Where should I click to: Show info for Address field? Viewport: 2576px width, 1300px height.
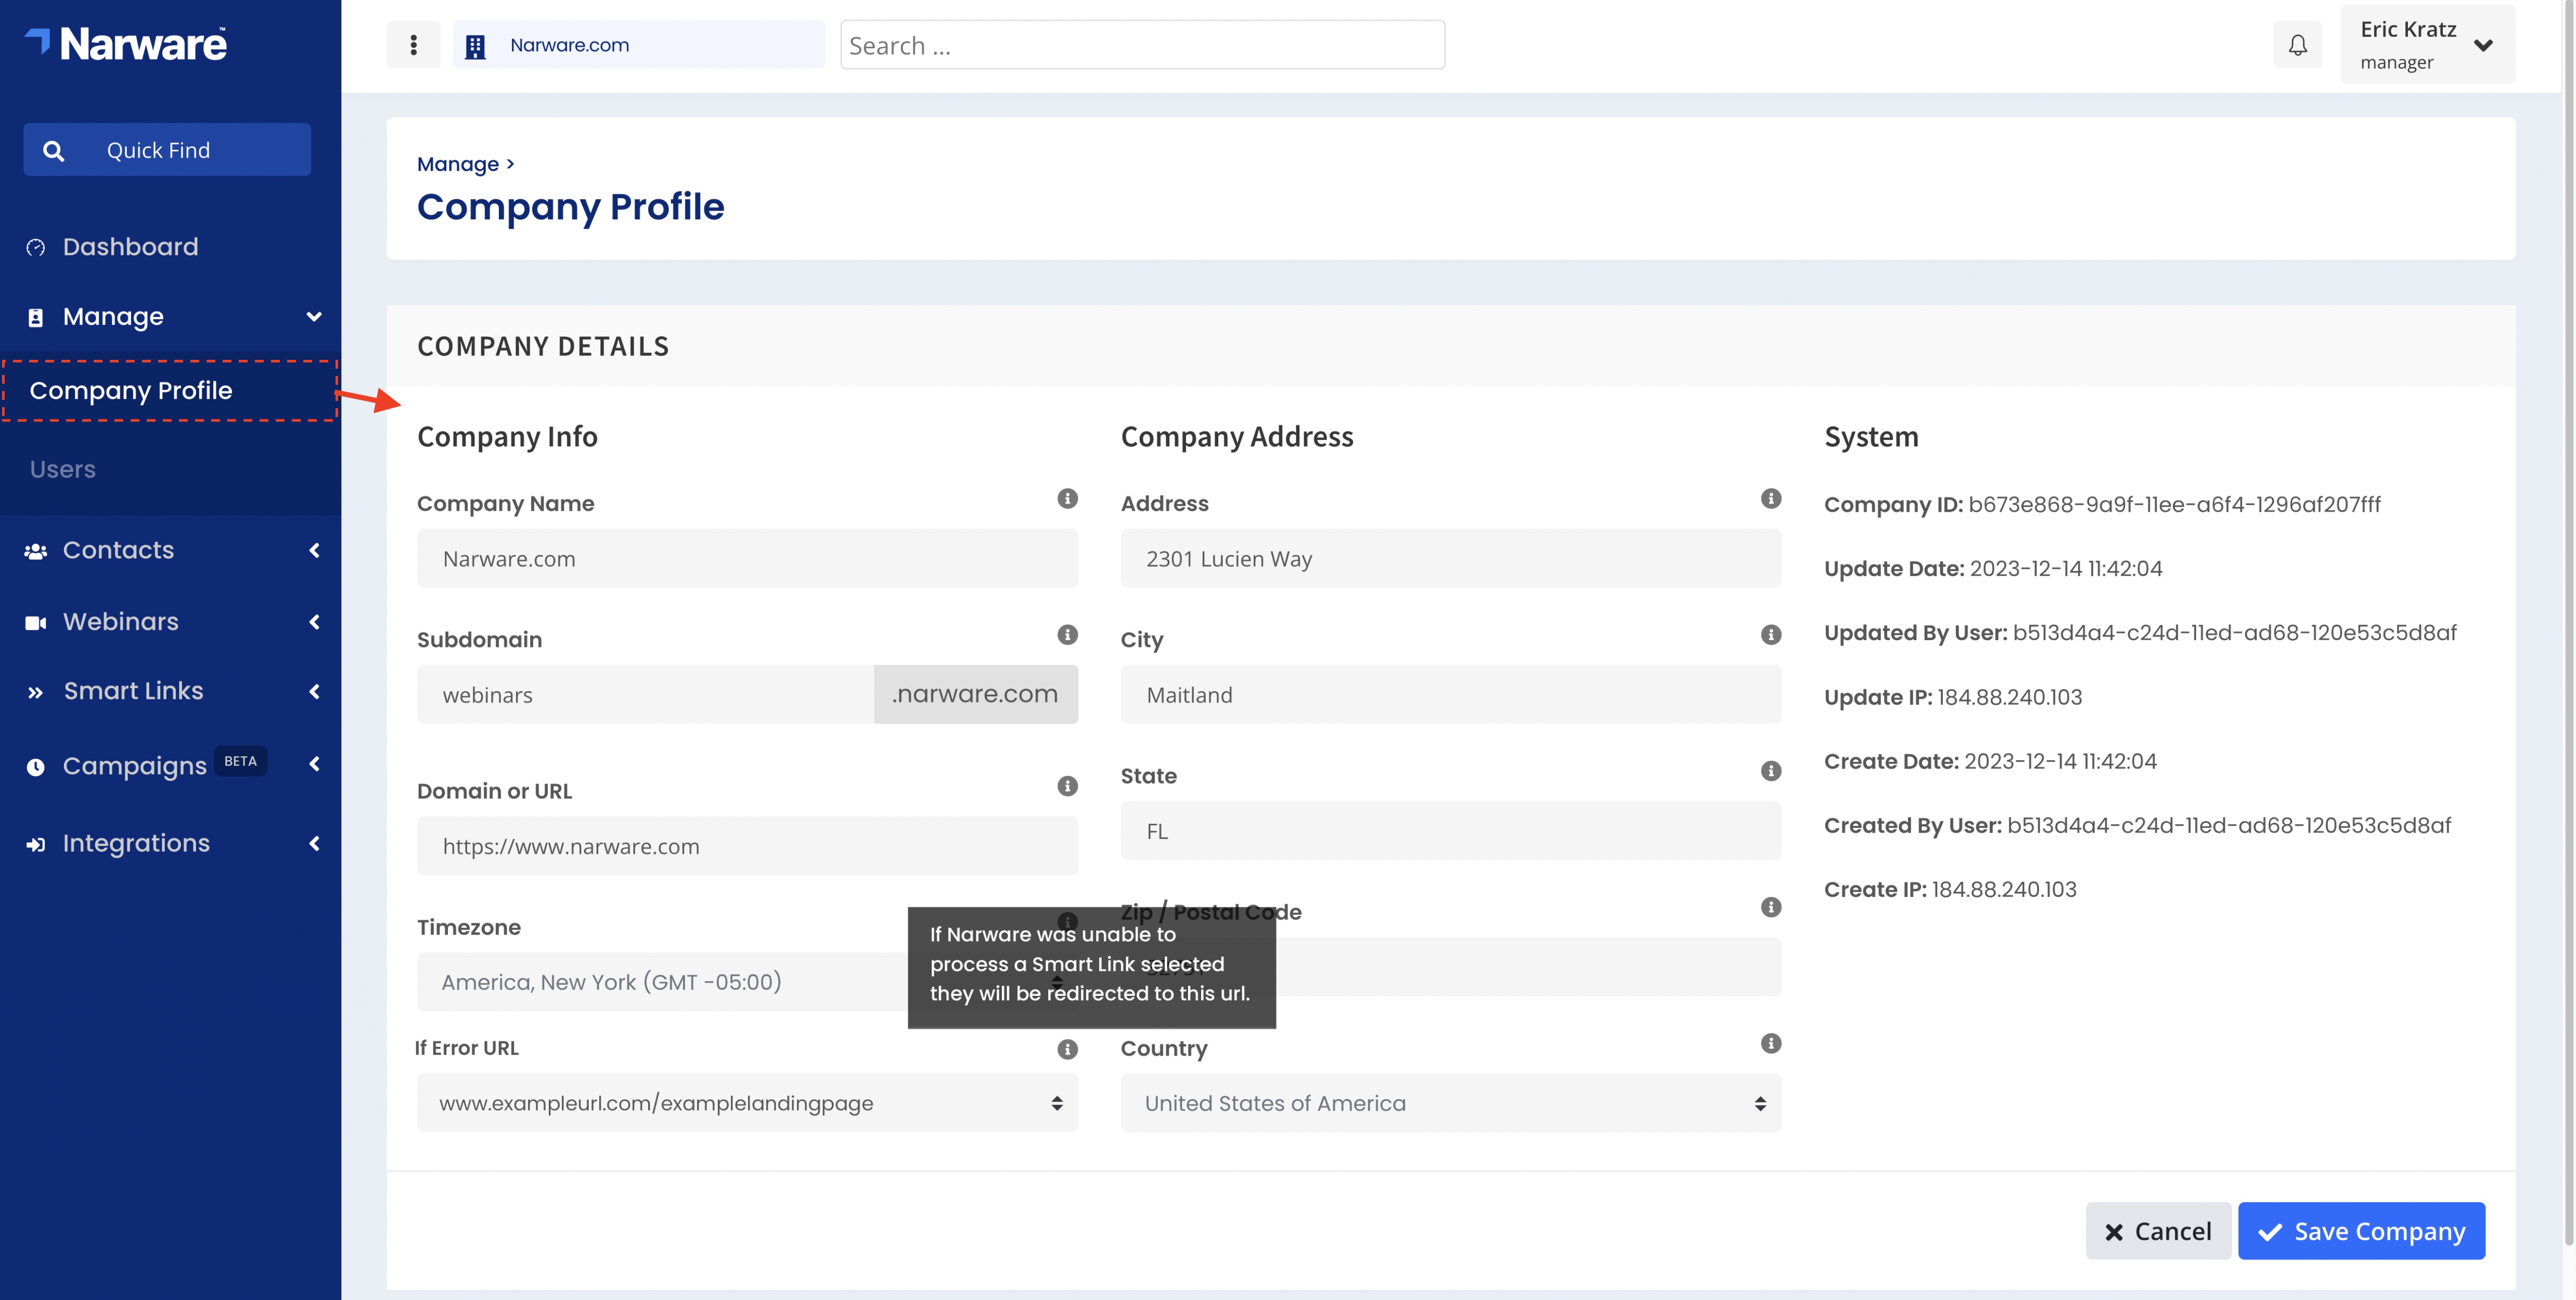click(1770, 498)
